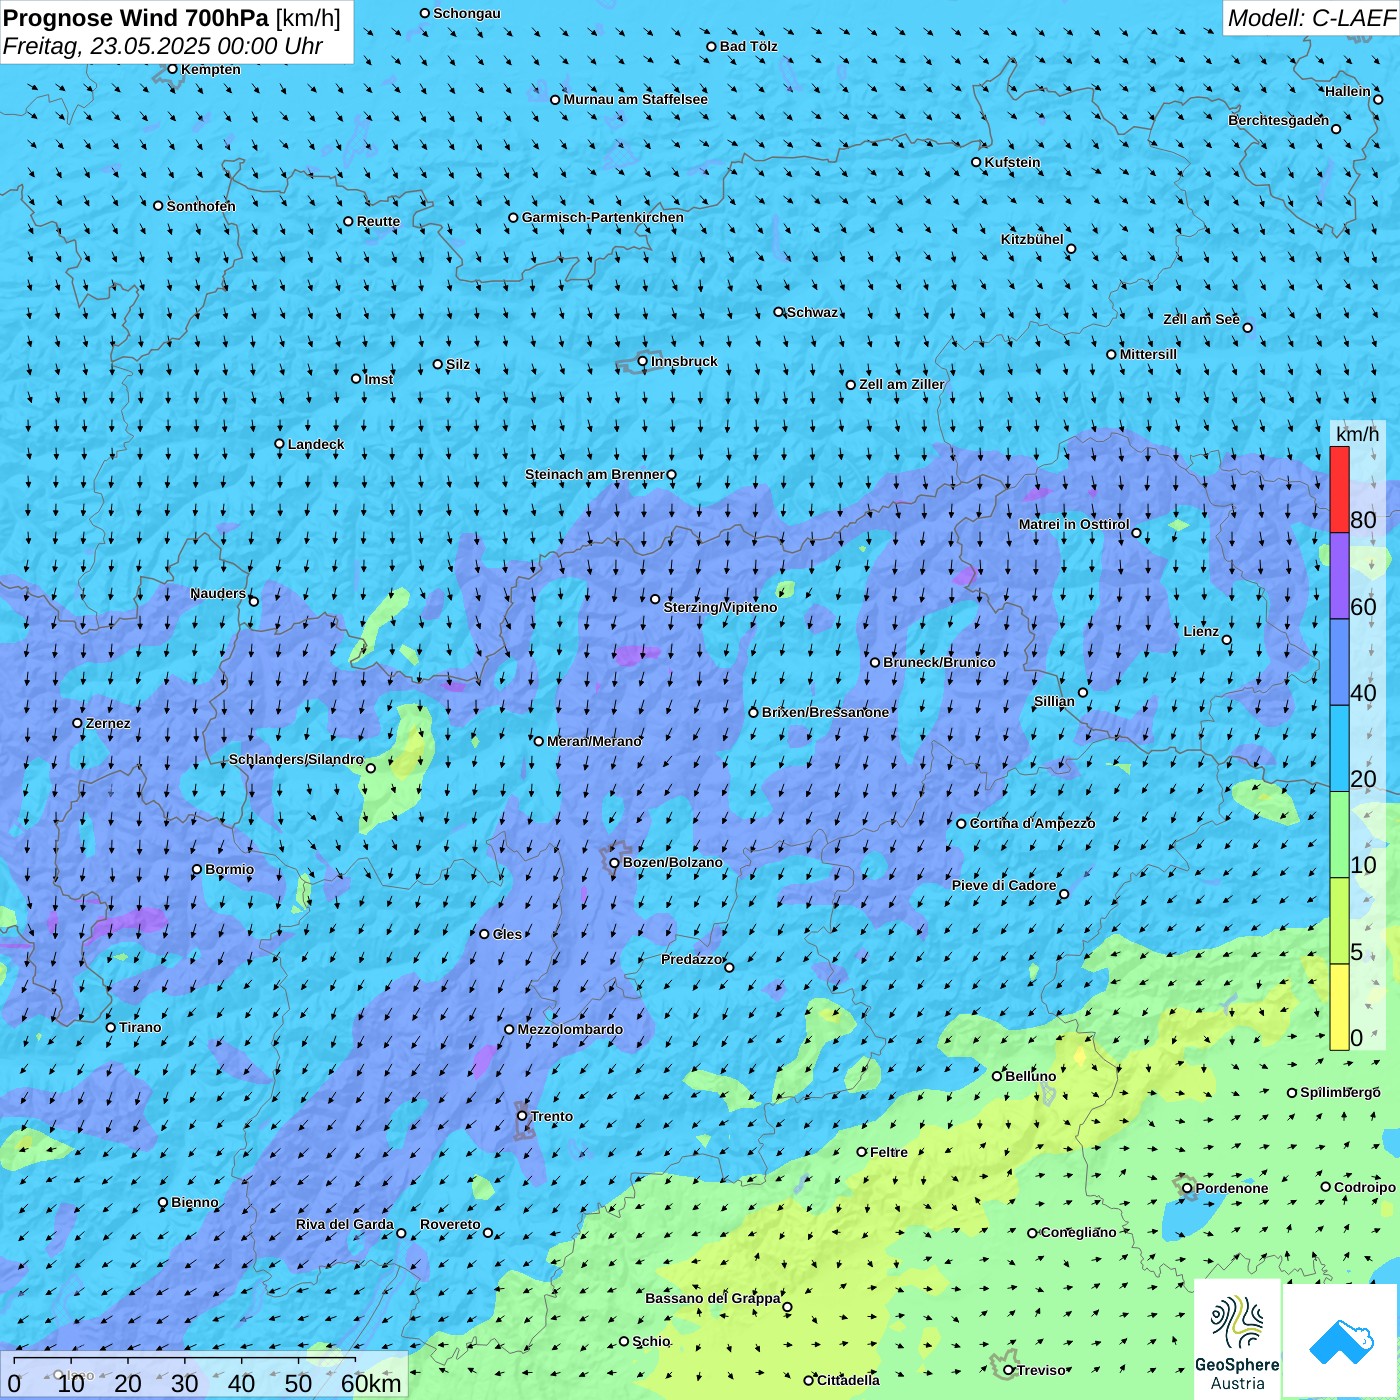Click the 'Zell am Ziller' label
The width and height of the screenshot is (1400, 1400).
pyautogui.click(x=902, y=384)
